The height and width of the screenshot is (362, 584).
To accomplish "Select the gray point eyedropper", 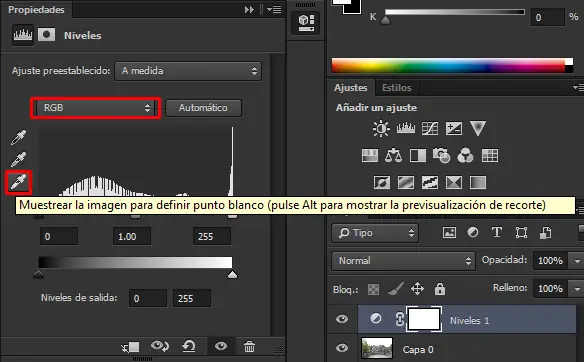I will (19, 159).
